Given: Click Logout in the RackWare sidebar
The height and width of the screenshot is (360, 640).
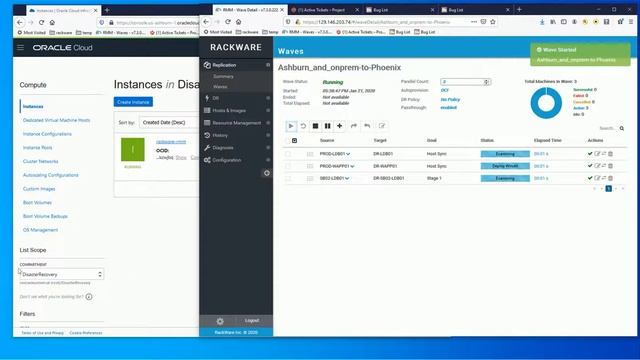Looking at the screenshot, I should [252, 320].
